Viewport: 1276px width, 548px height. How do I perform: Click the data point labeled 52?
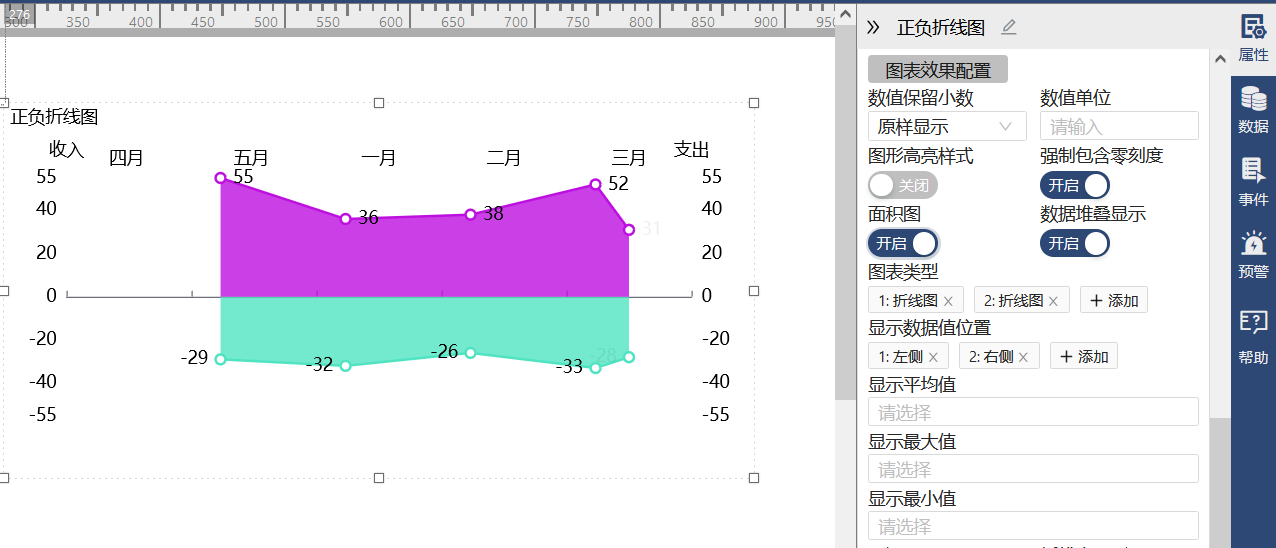[595, 184]
